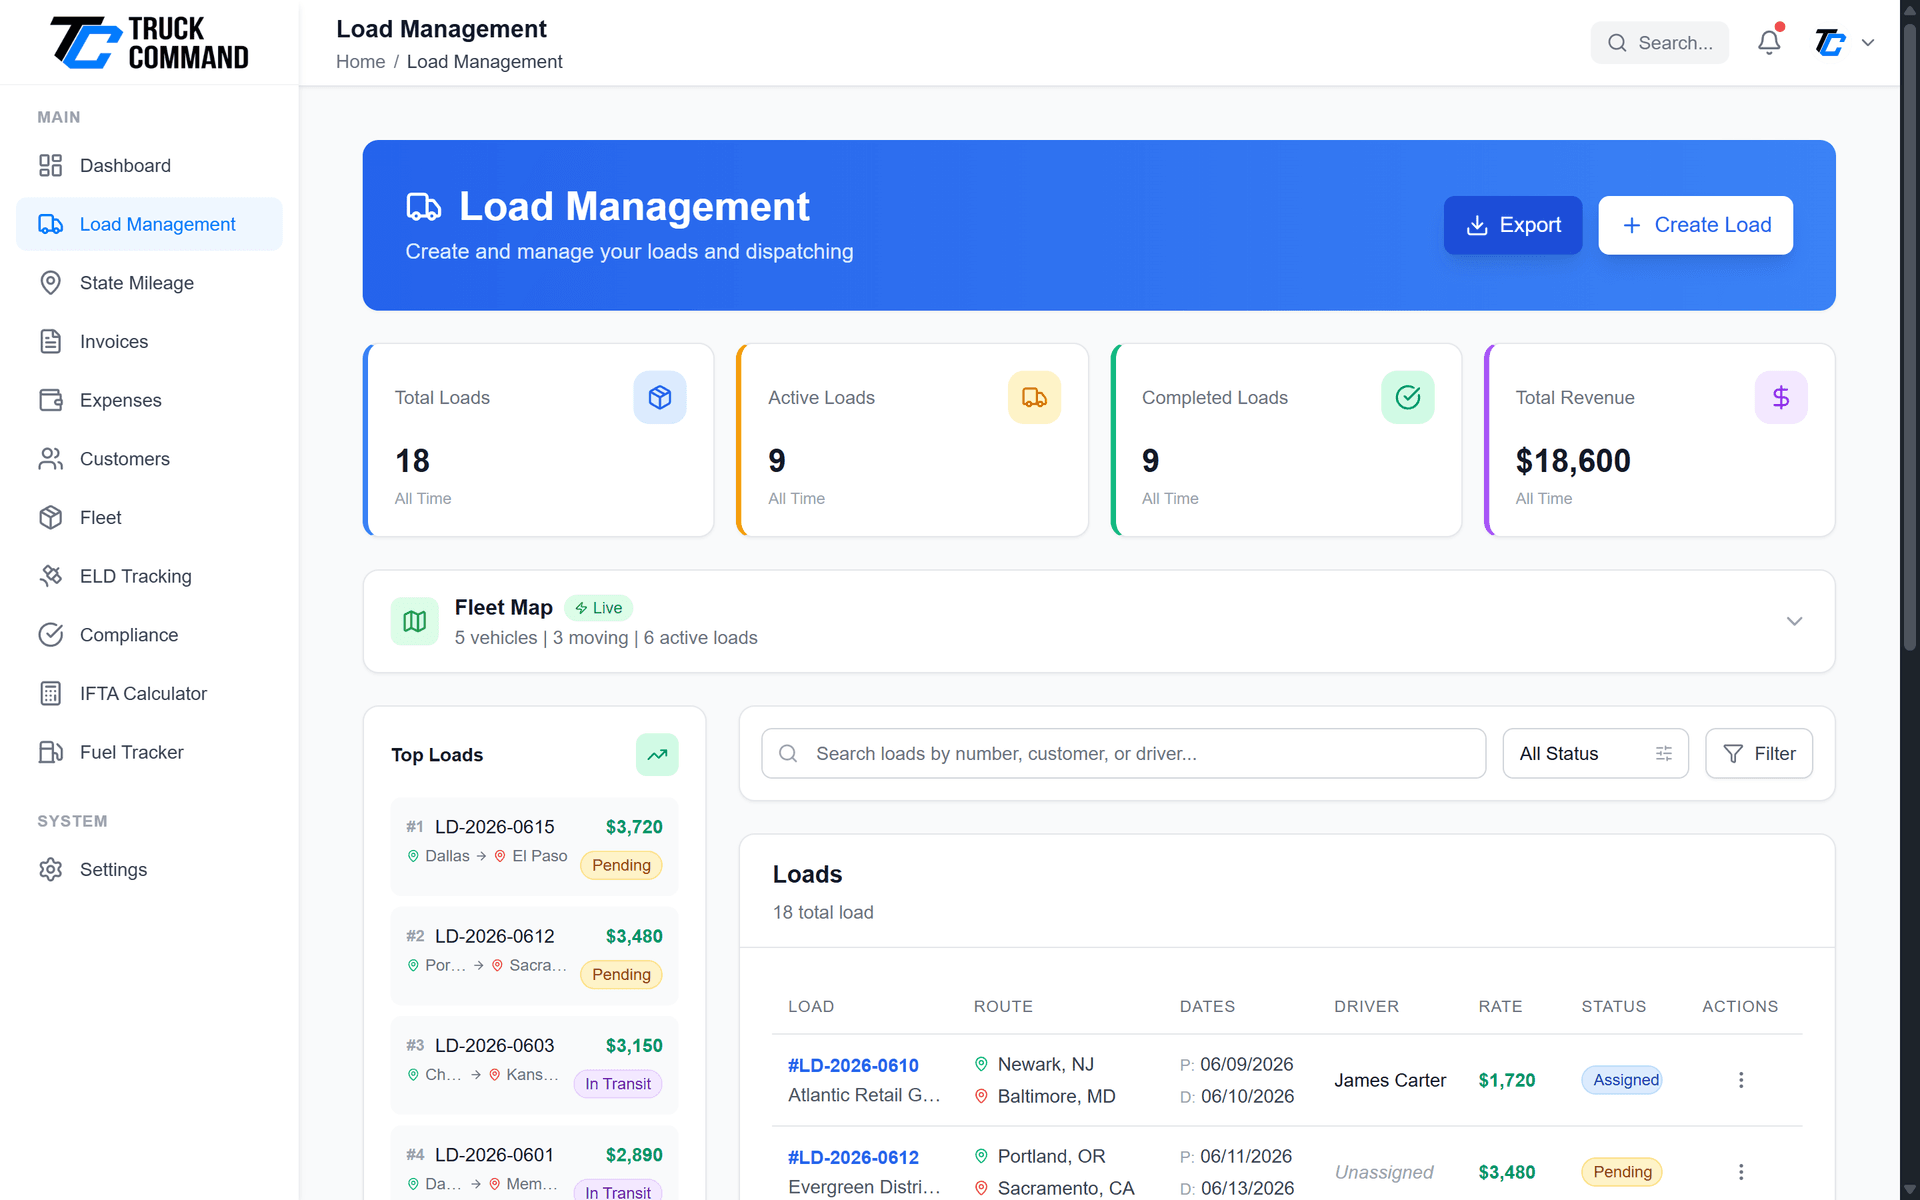This screenshot has width=1920, height=1200.
Task: Click the Fleet cube icon
Action: point(51,518)
